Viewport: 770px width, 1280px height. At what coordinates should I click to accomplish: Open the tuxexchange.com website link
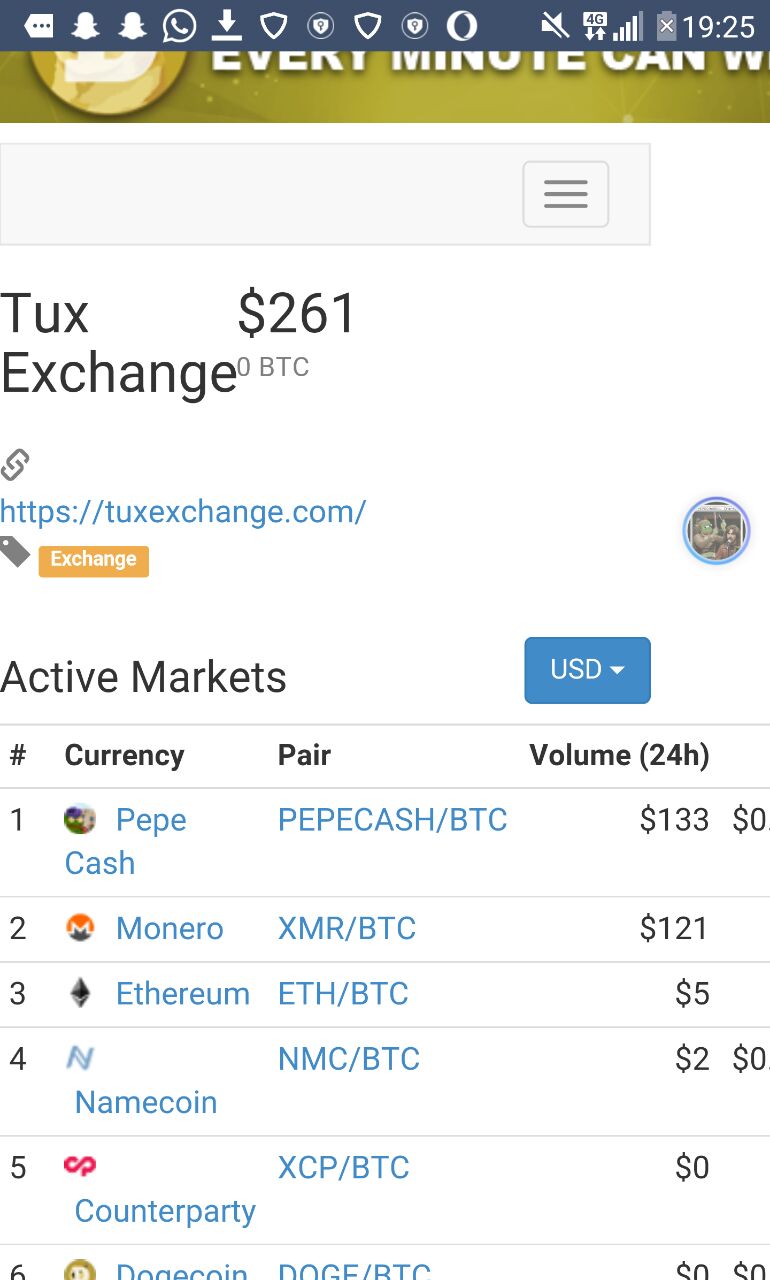click(183, 512)
